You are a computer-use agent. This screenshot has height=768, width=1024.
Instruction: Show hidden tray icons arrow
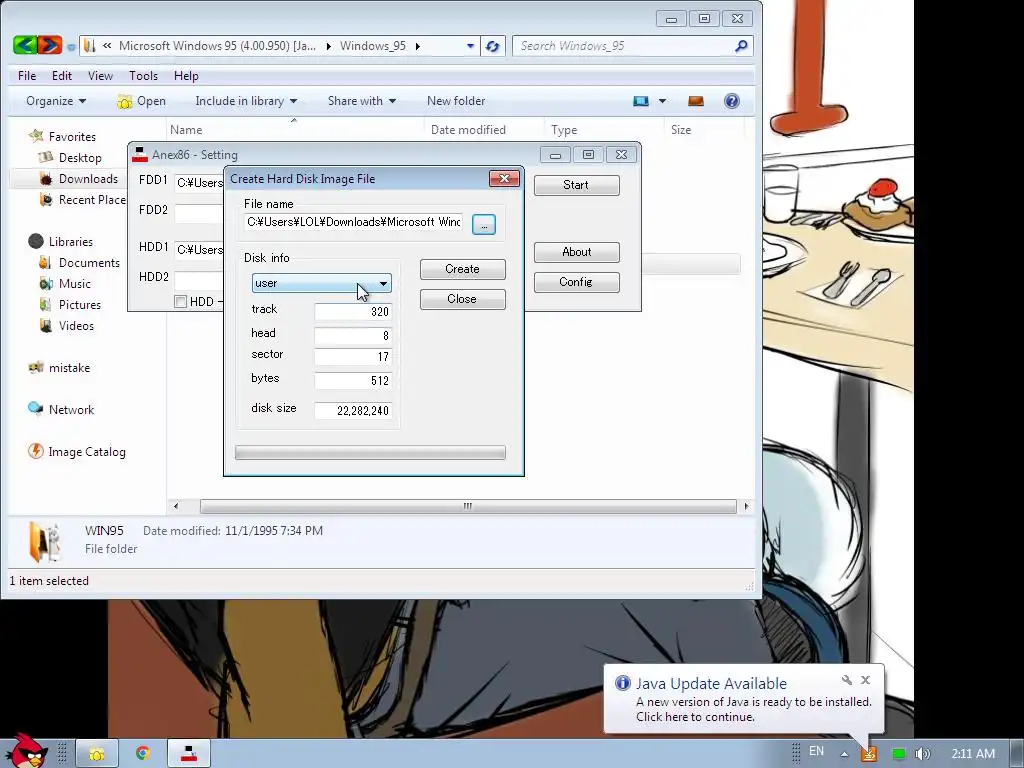click(x=844, y=754)
